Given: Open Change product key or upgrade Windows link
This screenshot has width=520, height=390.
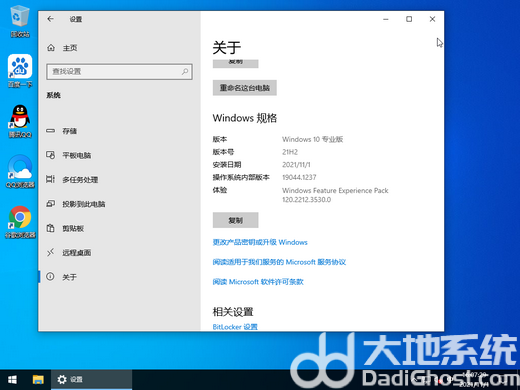Looking at the screenshot, I should tap(260, 242).
